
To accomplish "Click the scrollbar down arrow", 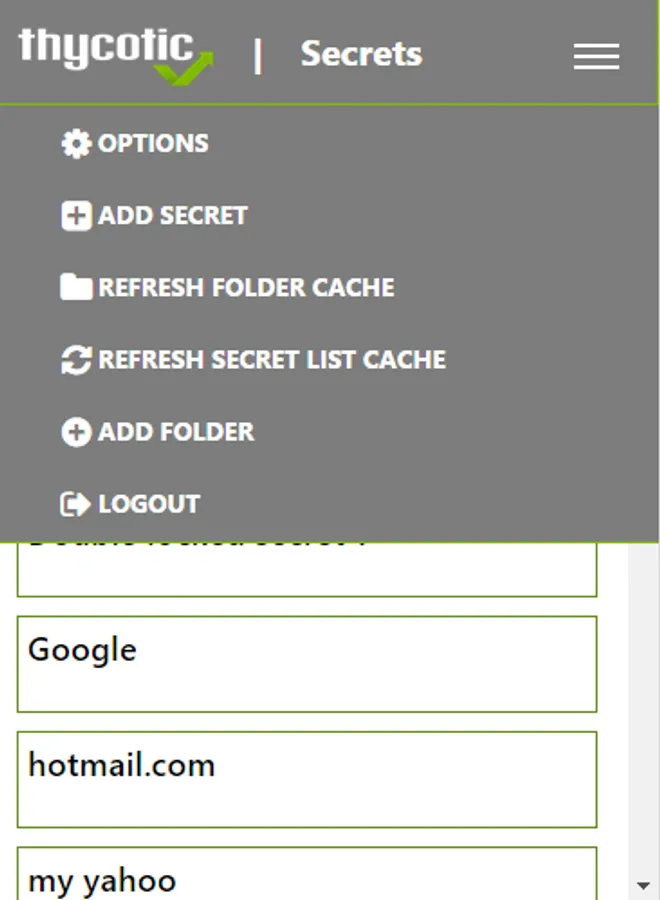I will [x=643, y=886].
